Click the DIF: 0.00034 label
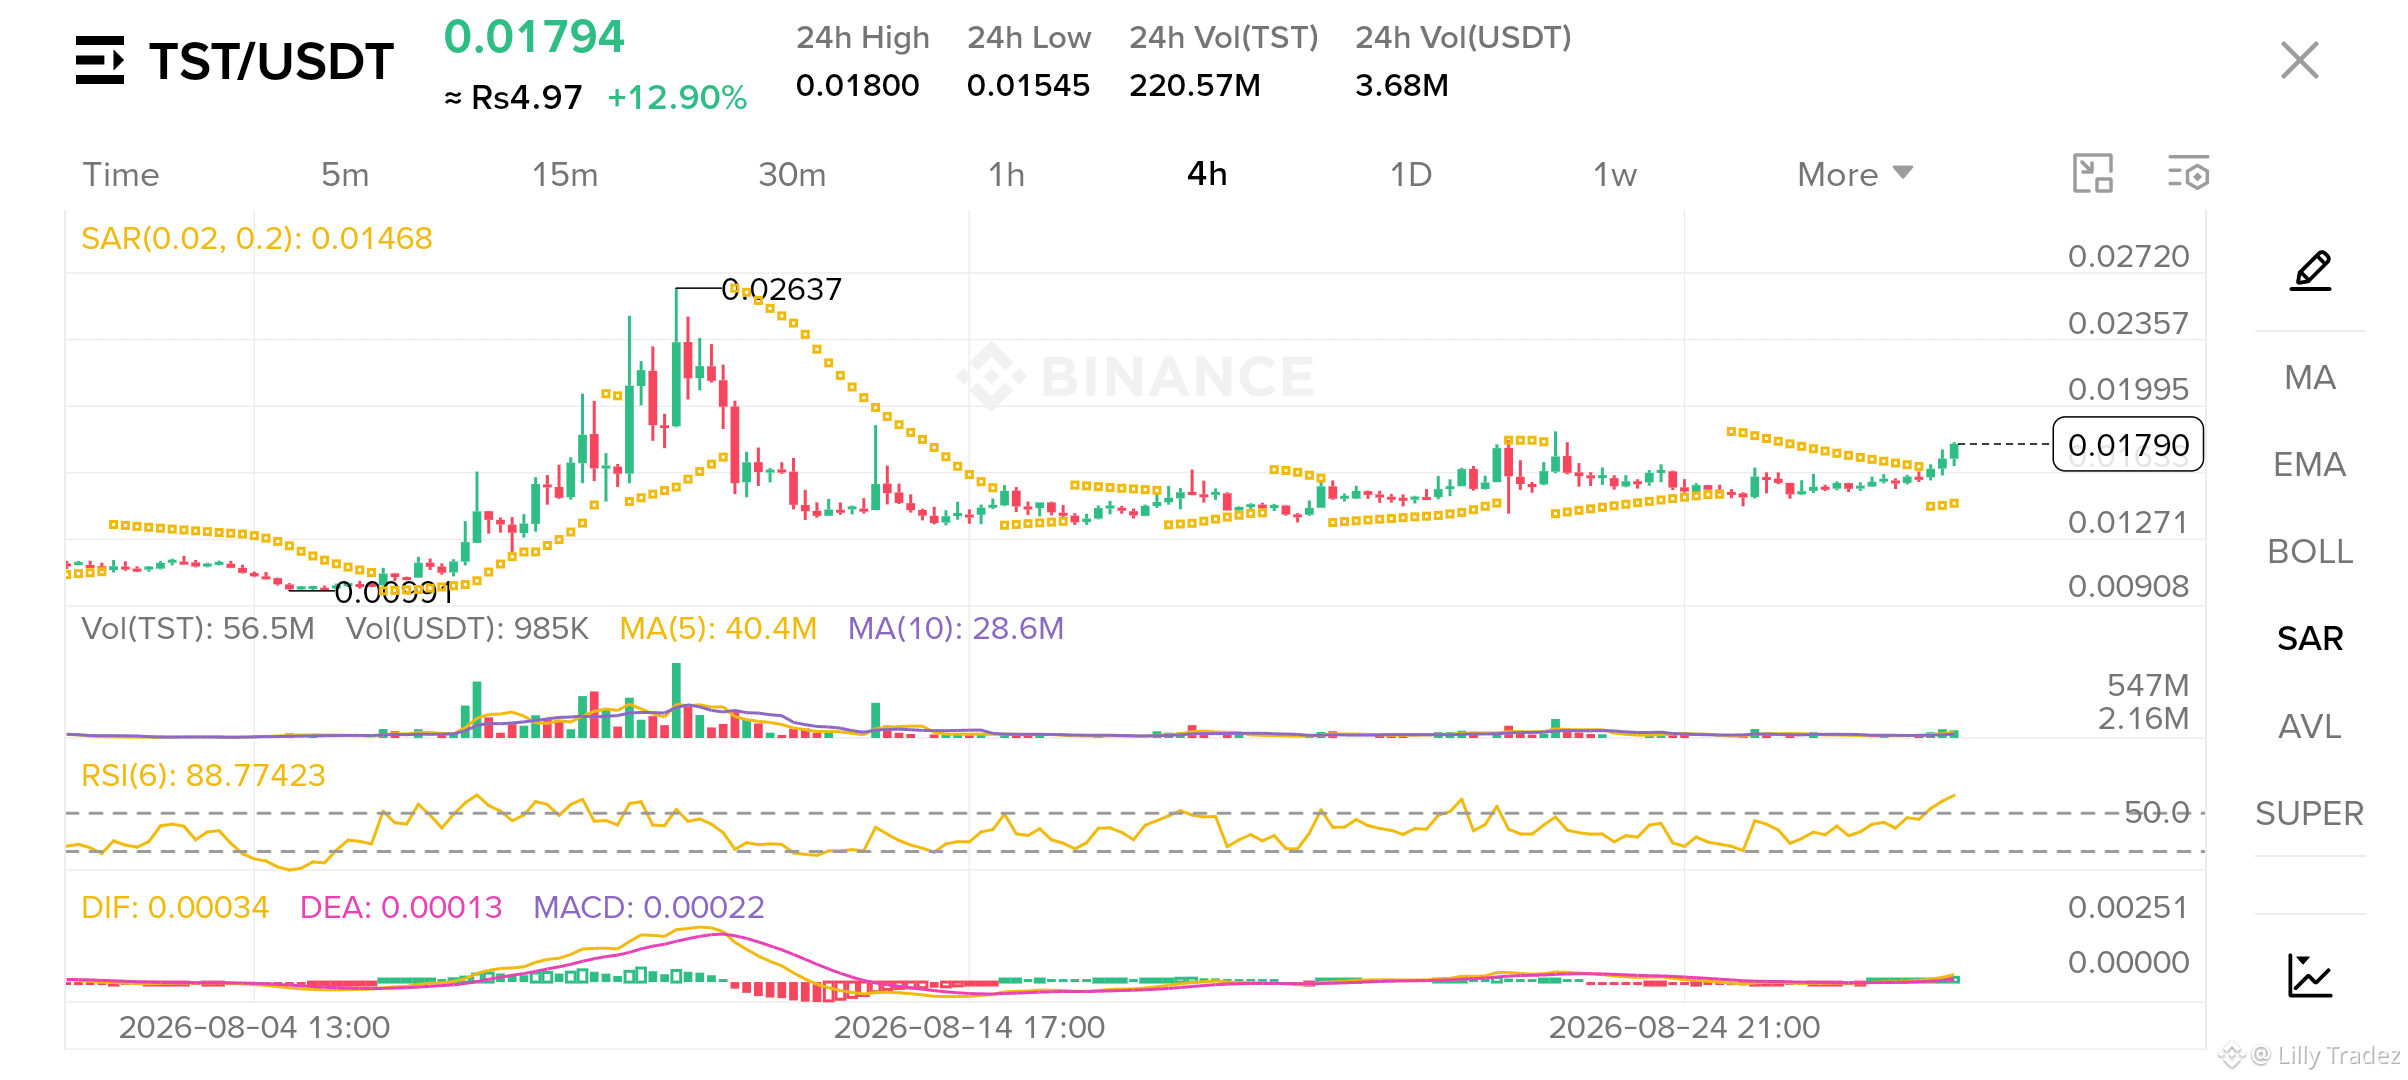 (175, 907)
